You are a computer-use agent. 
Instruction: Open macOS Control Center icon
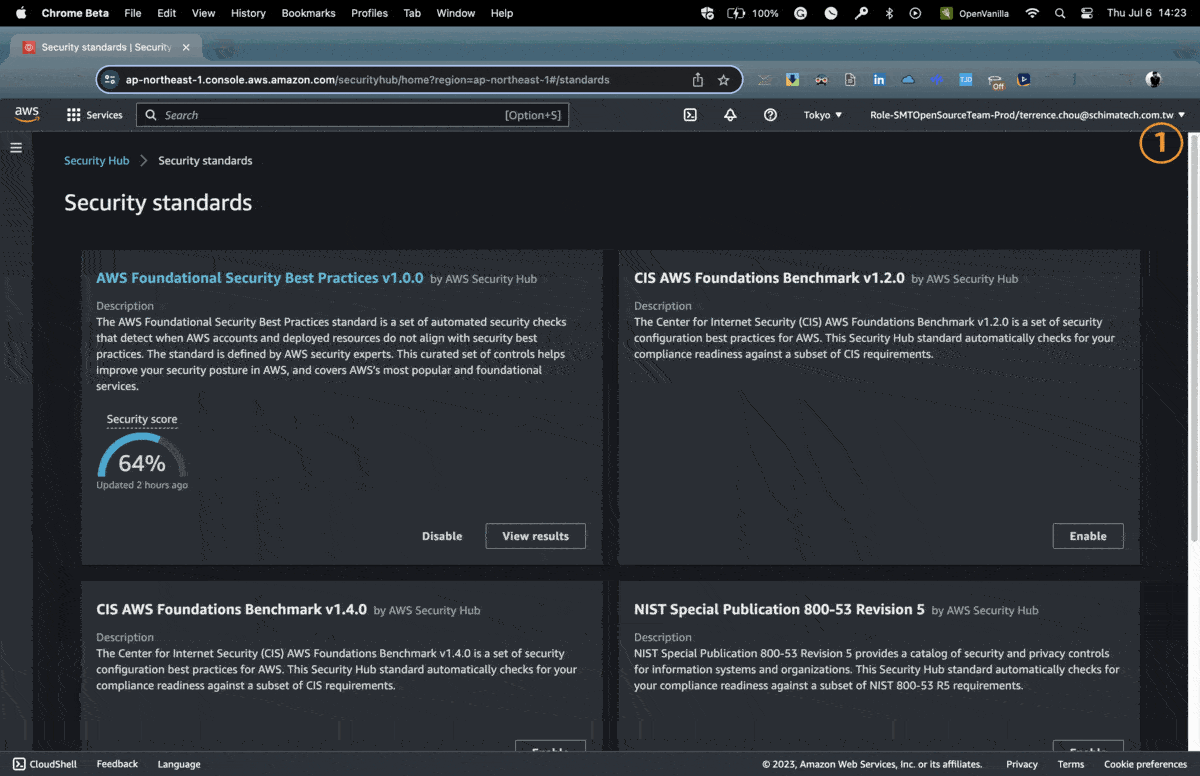click(1087, 13)
